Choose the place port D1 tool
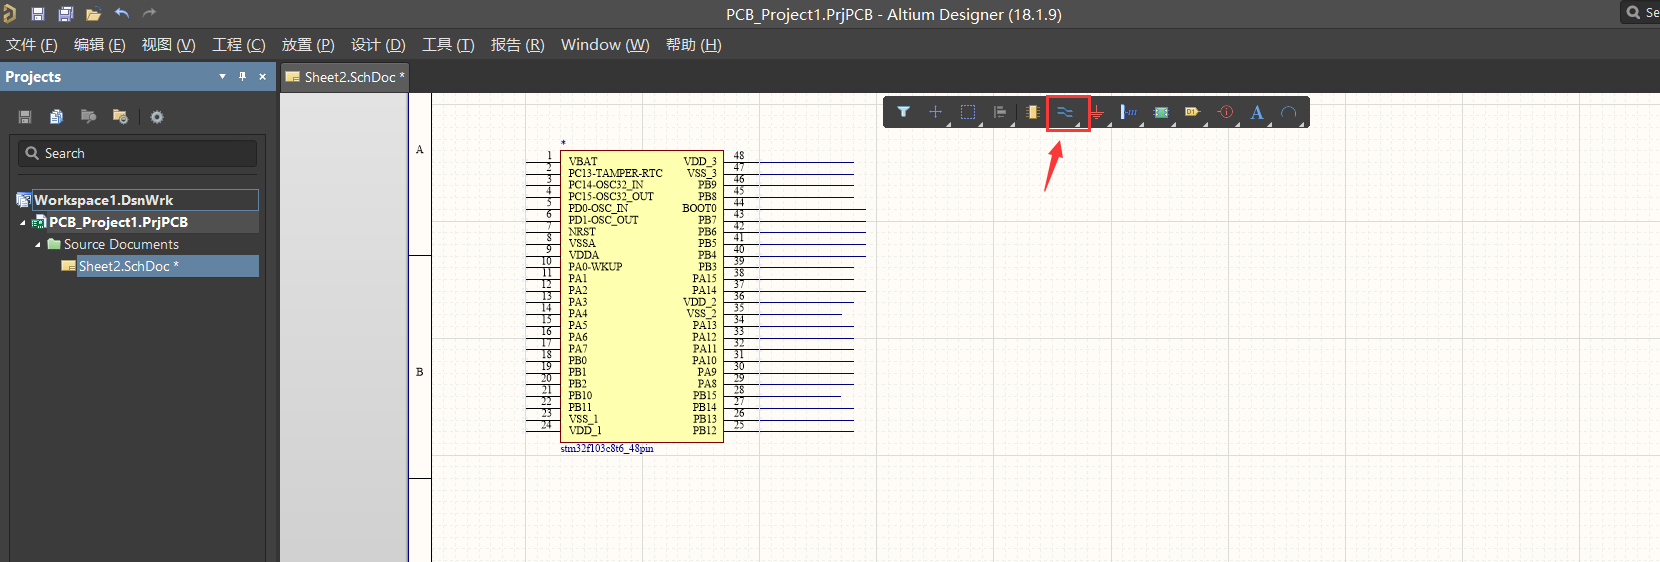This screenshot has width=1660, height=562. click(x=1193, y=112)
